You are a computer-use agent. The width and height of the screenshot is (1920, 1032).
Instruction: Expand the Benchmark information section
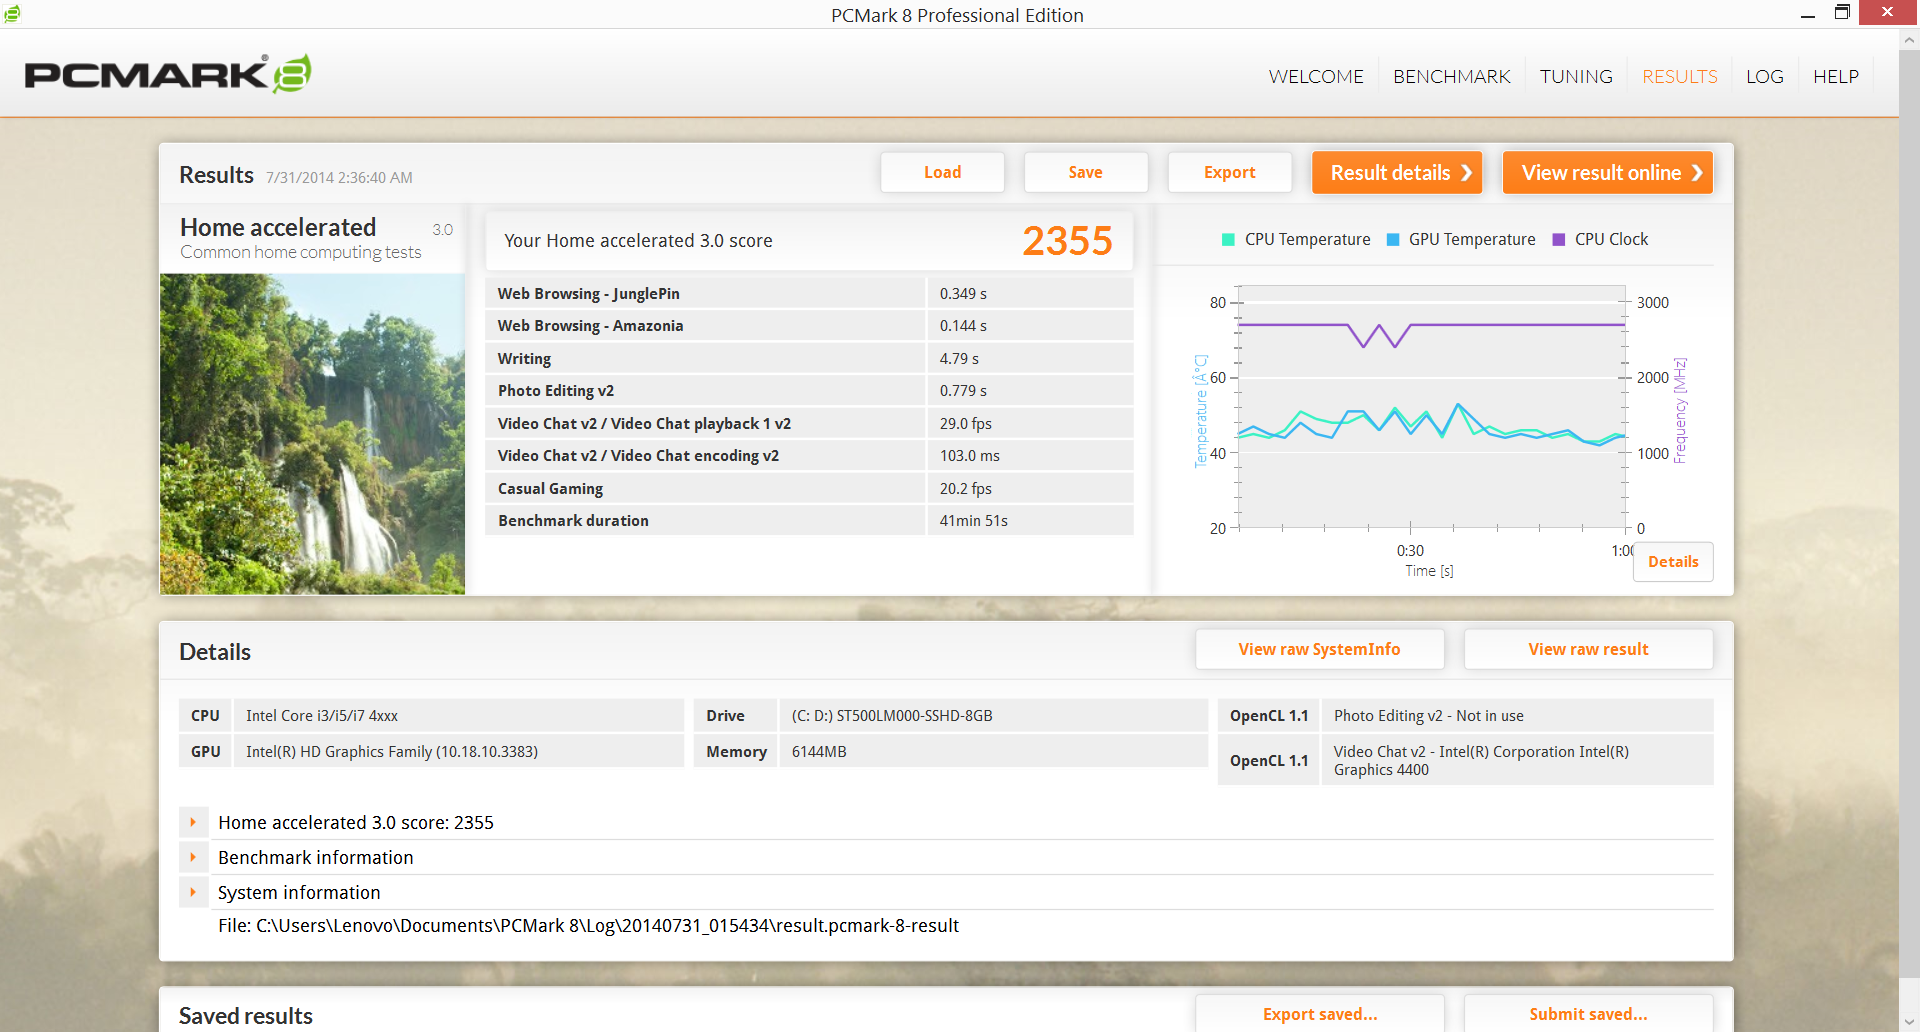193,857
